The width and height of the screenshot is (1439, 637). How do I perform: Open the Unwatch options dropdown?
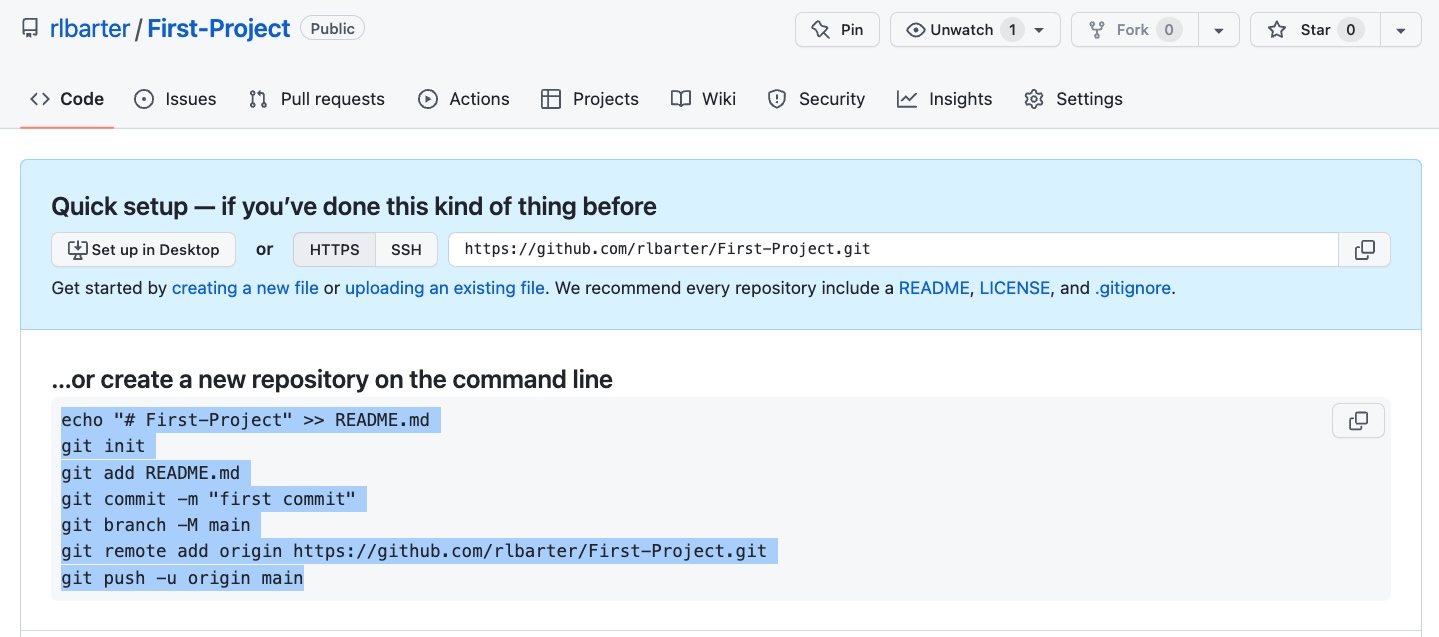click(x=1038, y=29)
